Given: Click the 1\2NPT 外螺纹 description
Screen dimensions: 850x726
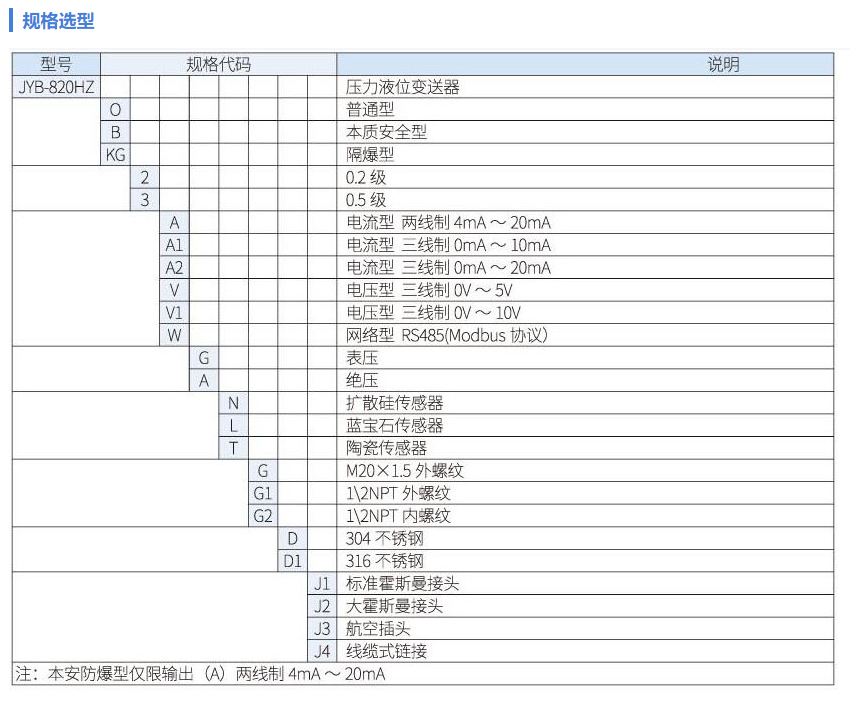Looking at the screenshot, I should coord(398,493).
